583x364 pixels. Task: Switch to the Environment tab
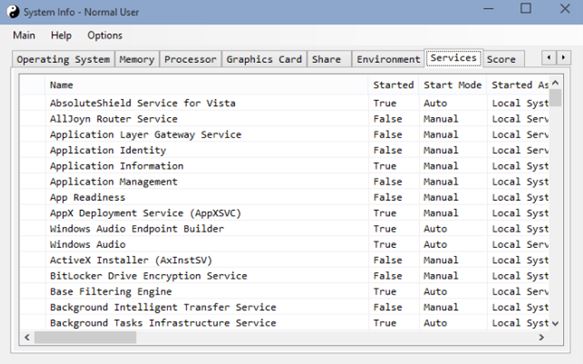point(388,59)
